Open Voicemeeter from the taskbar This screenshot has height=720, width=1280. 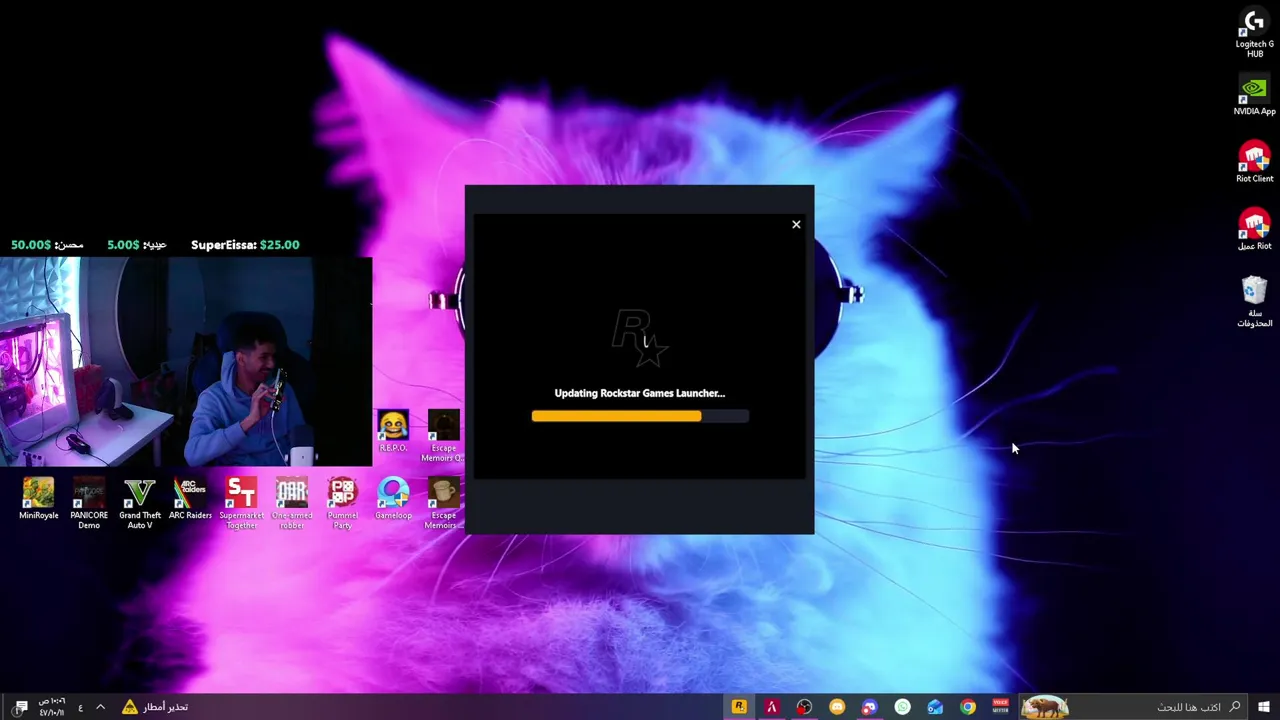point(1000,707)
